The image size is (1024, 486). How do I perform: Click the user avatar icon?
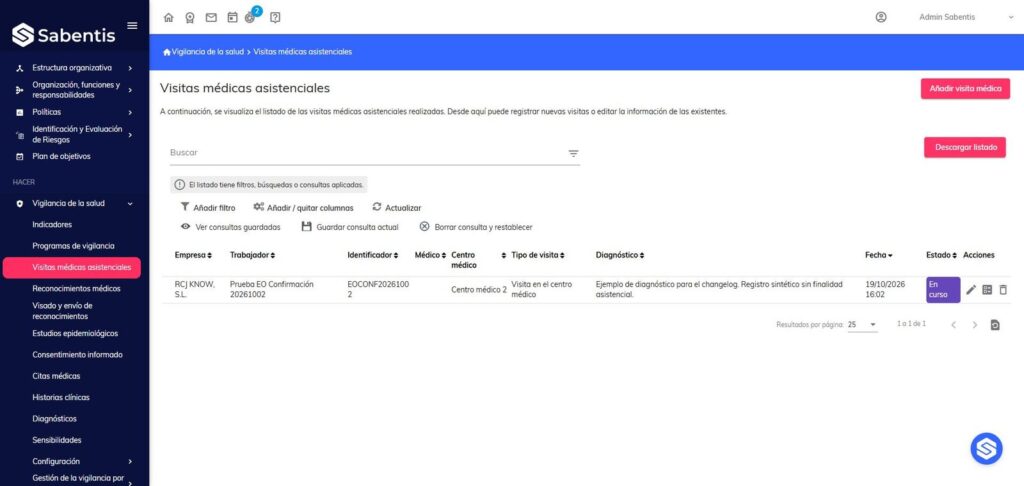coord(881,18)
